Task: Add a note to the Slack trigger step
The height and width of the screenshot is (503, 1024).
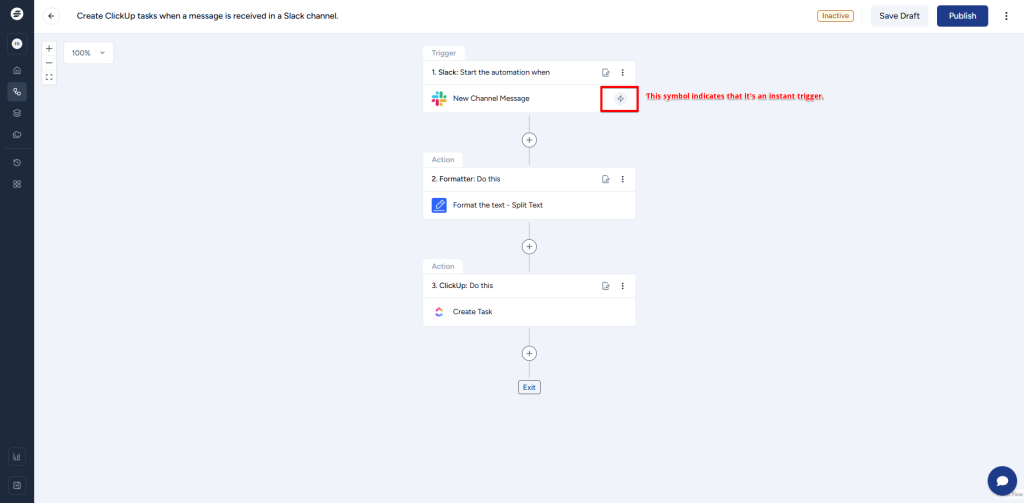Action: (605, 72)
